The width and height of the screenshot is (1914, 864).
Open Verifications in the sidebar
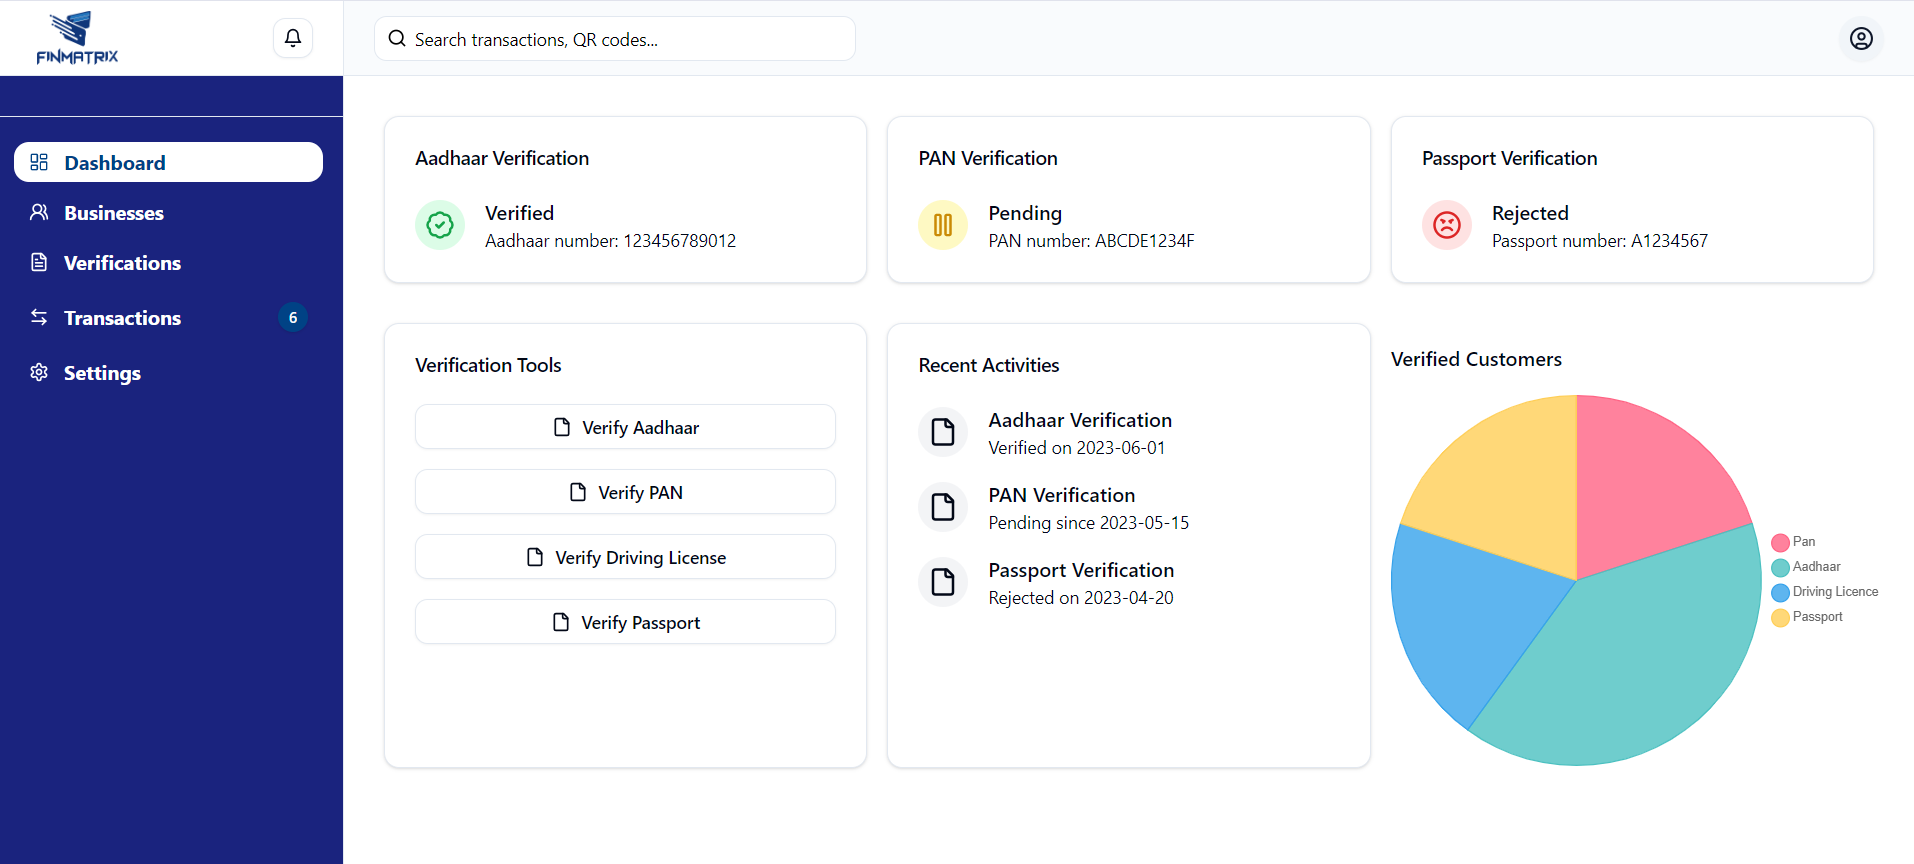tap(168, 262)
